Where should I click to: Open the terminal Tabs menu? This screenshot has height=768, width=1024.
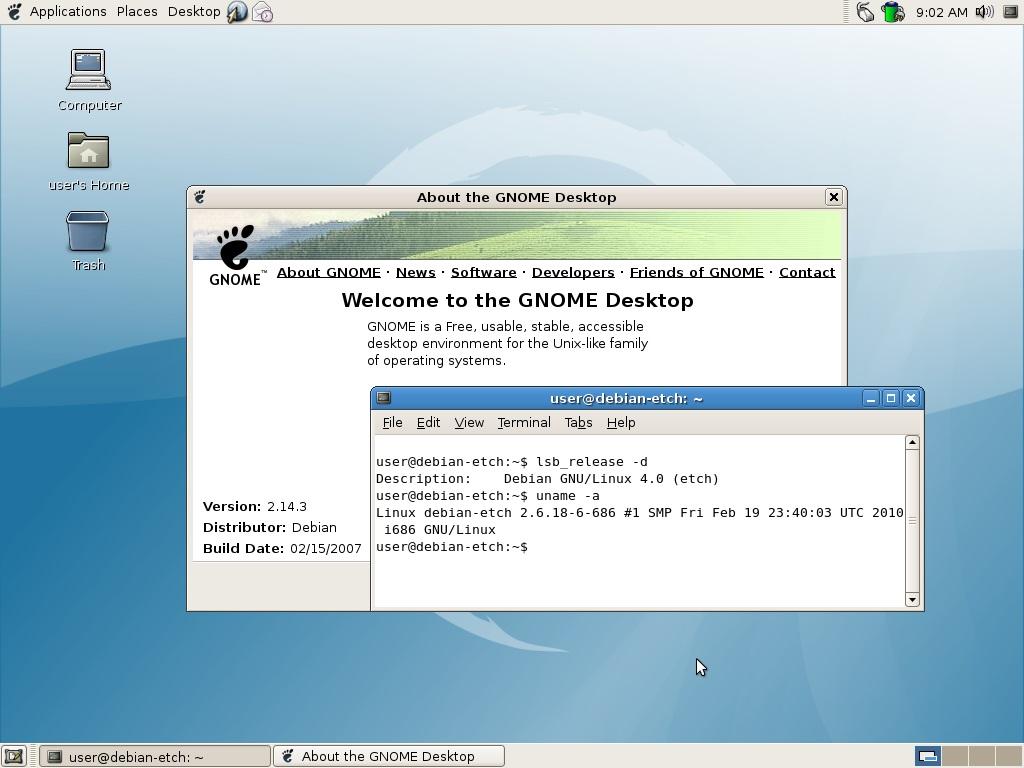click(578, 423)
